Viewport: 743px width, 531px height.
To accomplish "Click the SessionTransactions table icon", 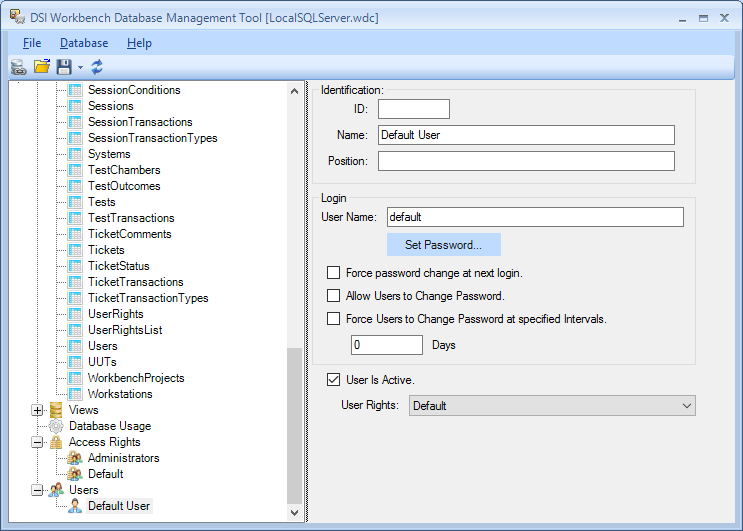I will [75, 122].
